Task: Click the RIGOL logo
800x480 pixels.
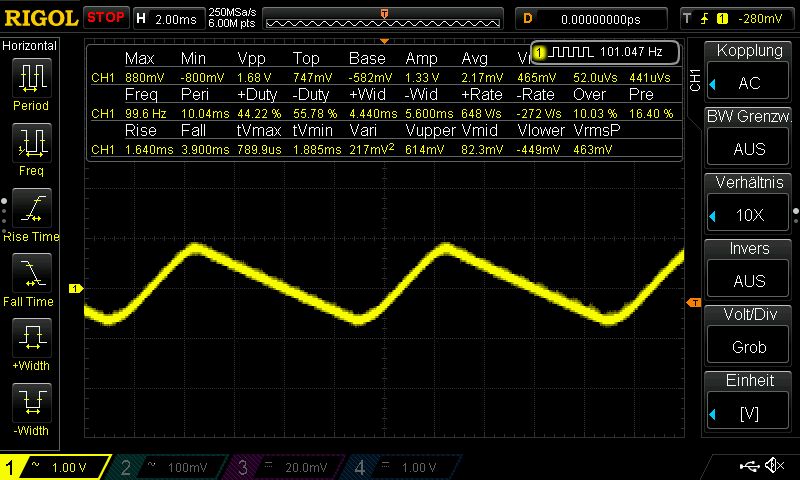Action: [41, 18]
